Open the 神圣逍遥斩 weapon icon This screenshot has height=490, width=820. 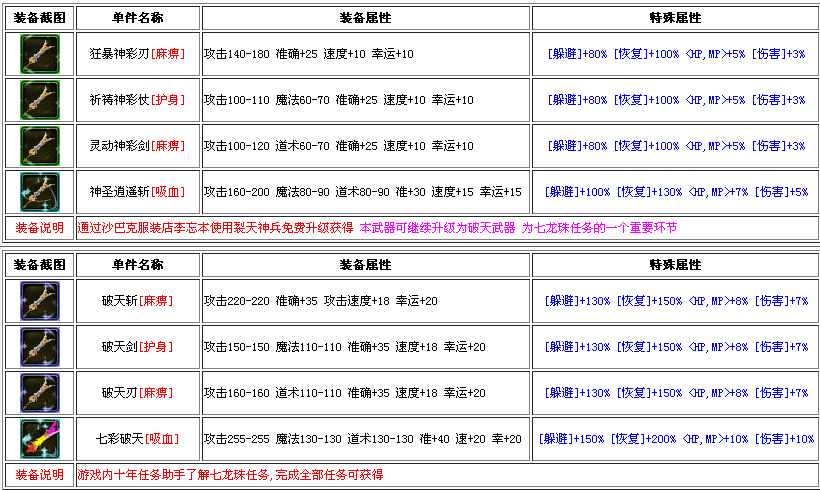tap(39, 192)
